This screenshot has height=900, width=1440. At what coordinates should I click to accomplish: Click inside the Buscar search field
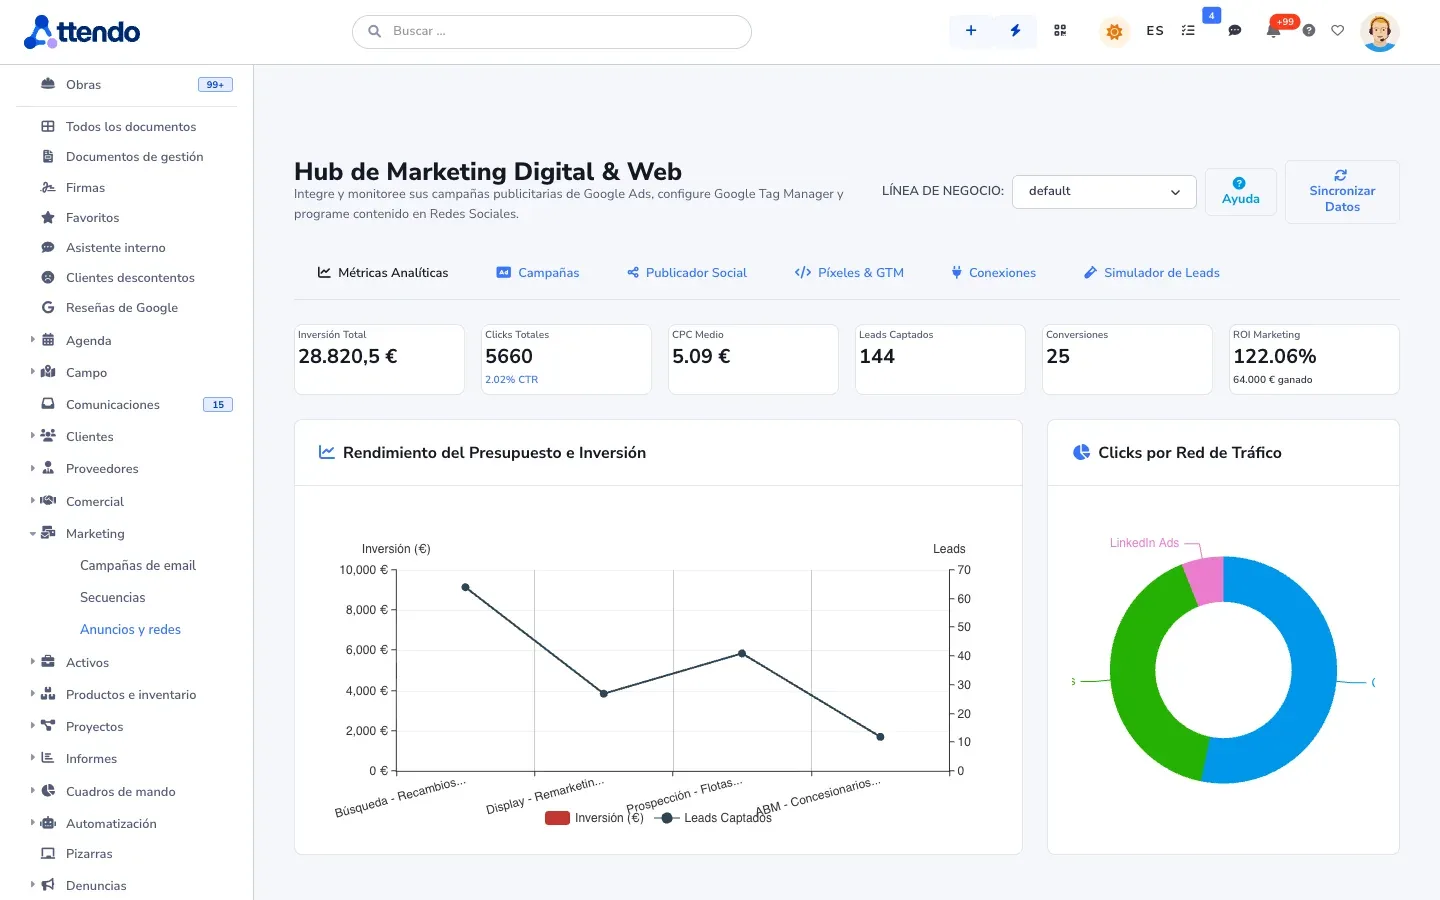pyautogui.click(x=552, y=31)
